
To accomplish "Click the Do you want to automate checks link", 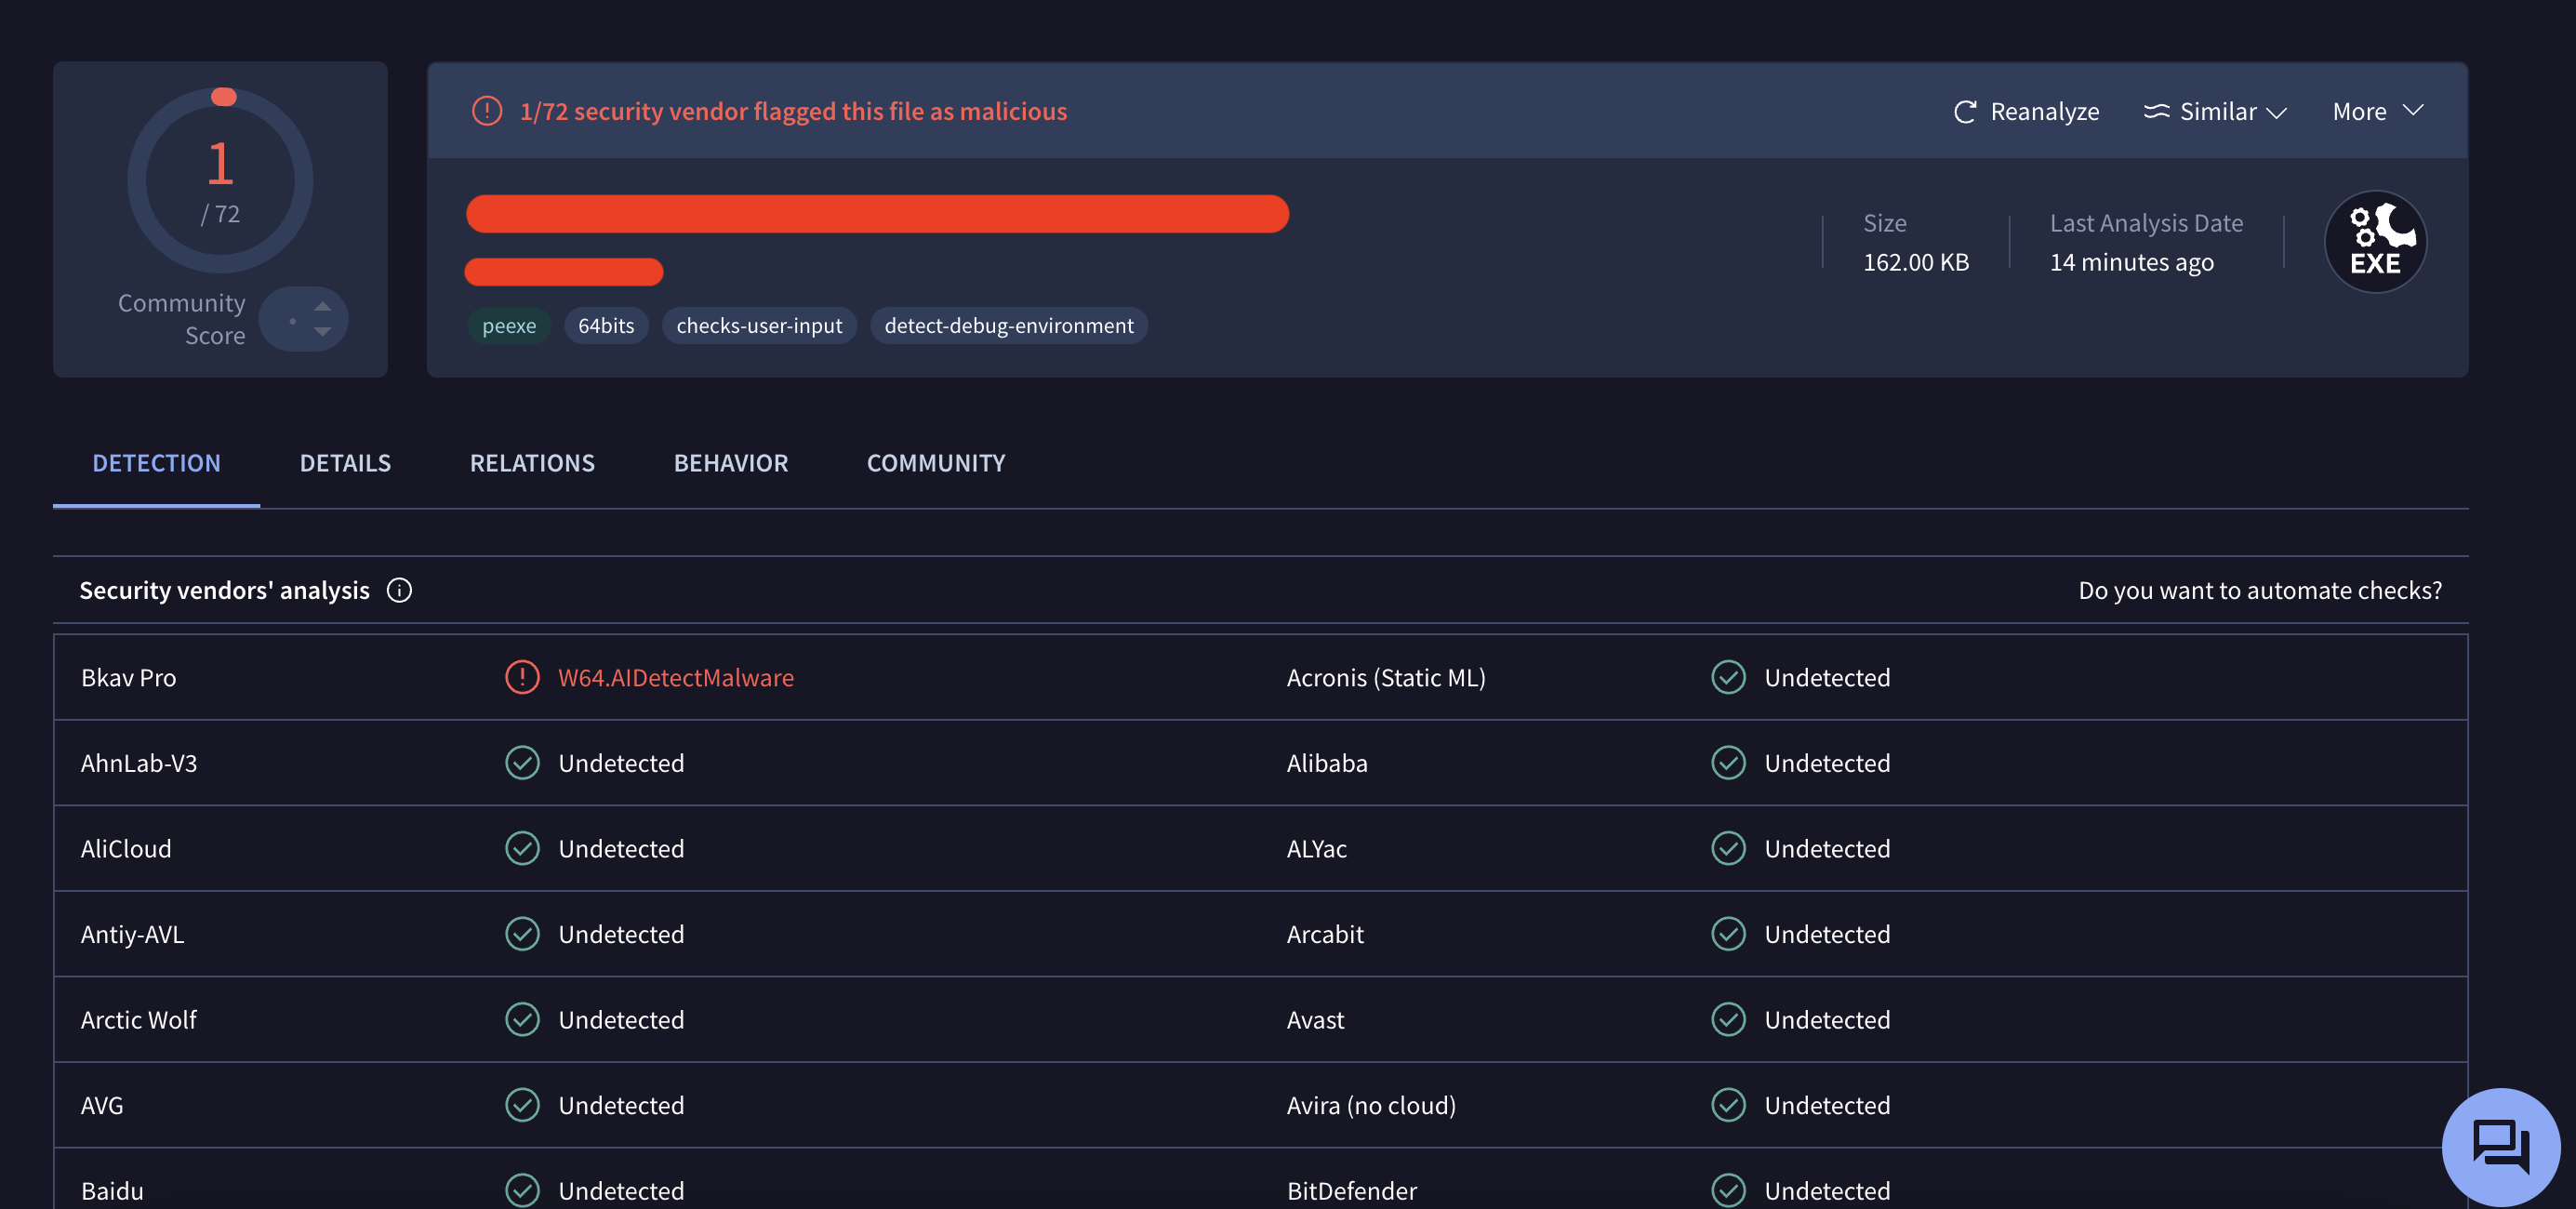I will pyautogui.click(x=2259, y=591).
